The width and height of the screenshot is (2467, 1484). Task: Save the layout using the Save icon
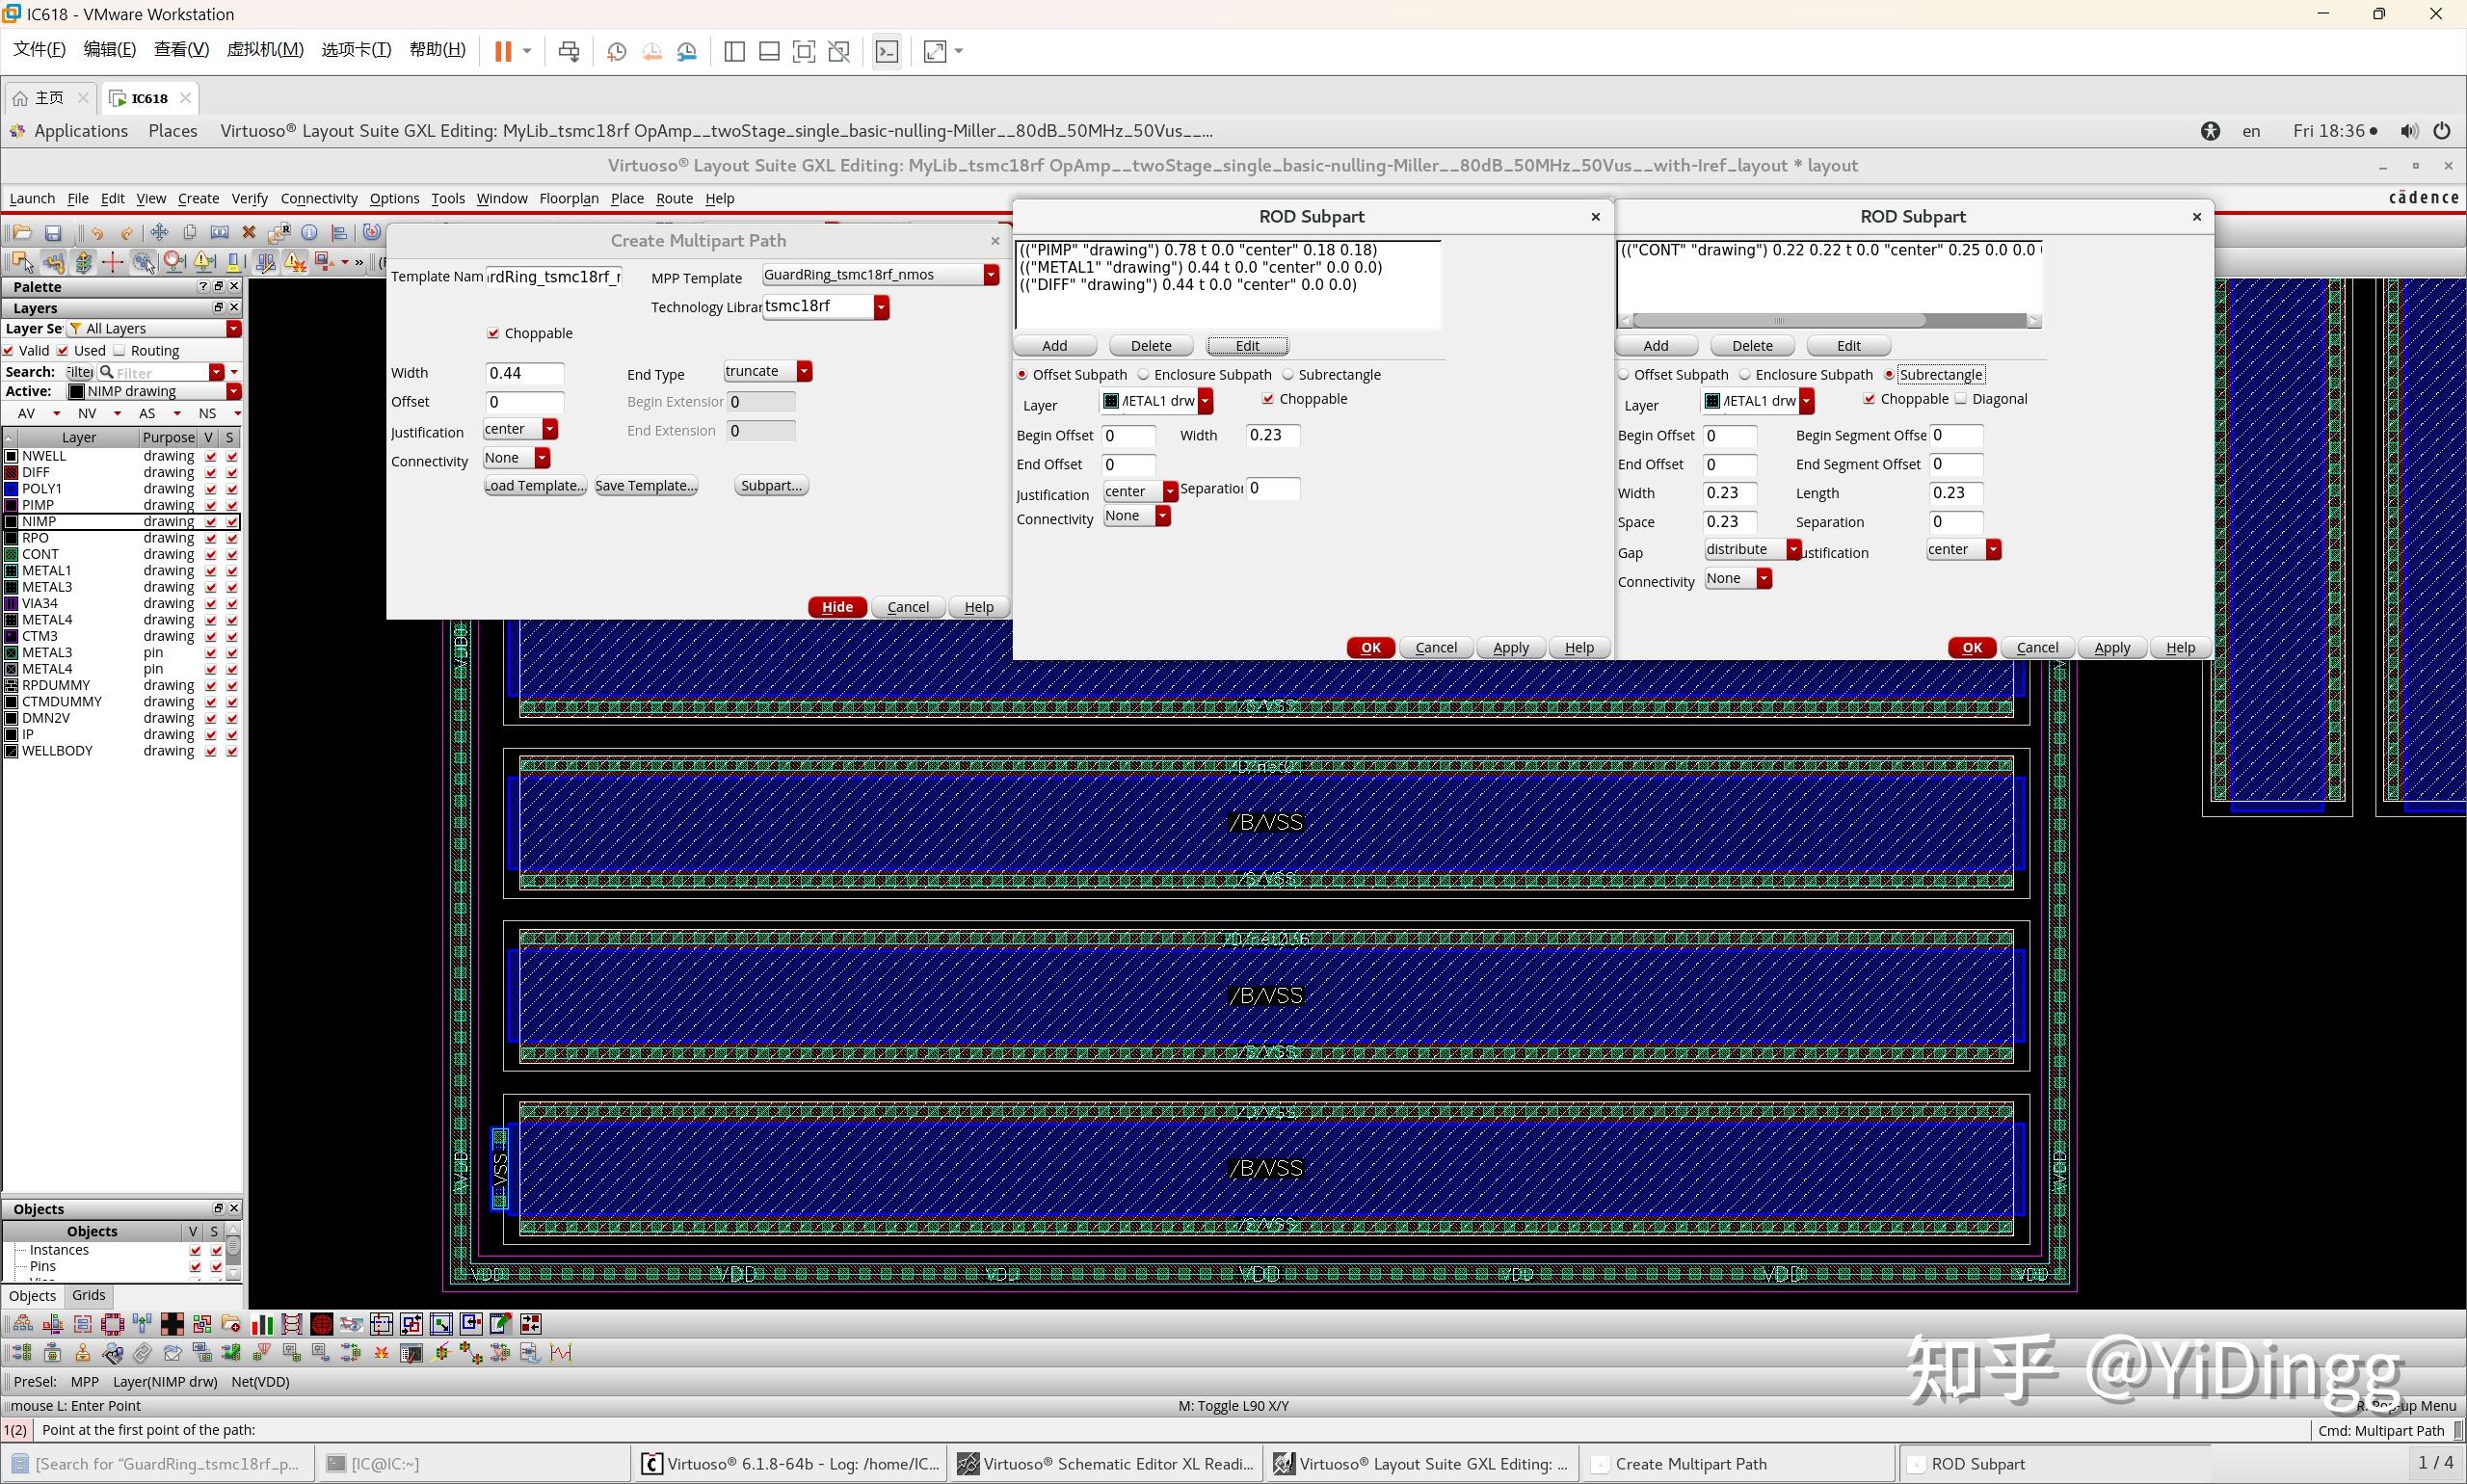(x=53, y=232)
